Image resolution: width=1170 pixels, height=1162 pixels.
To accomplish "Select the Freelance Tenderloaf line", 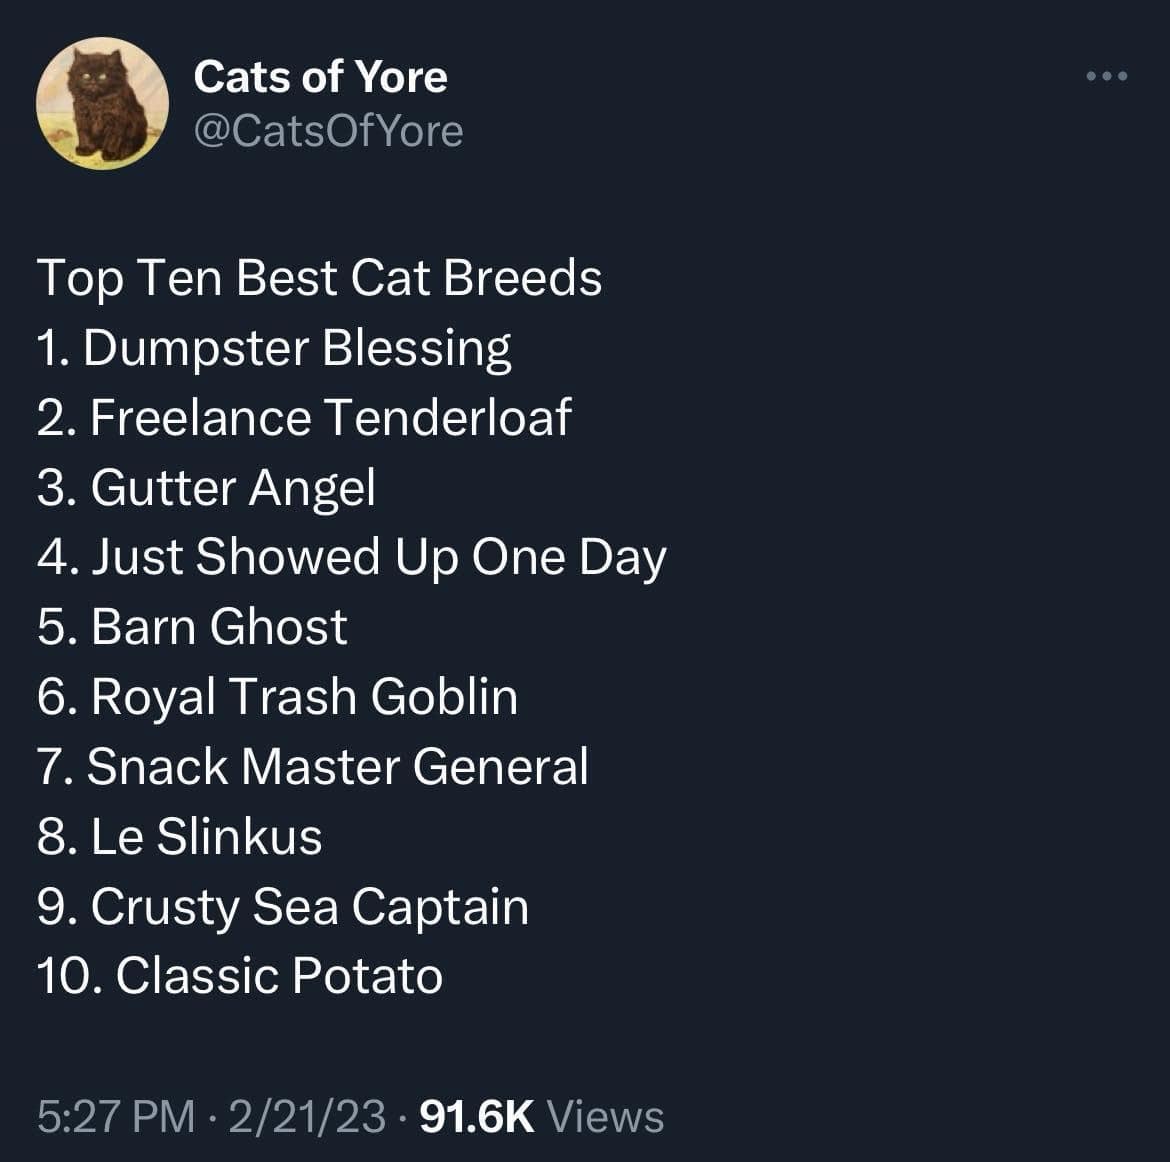I will click(x=303, y=418).
